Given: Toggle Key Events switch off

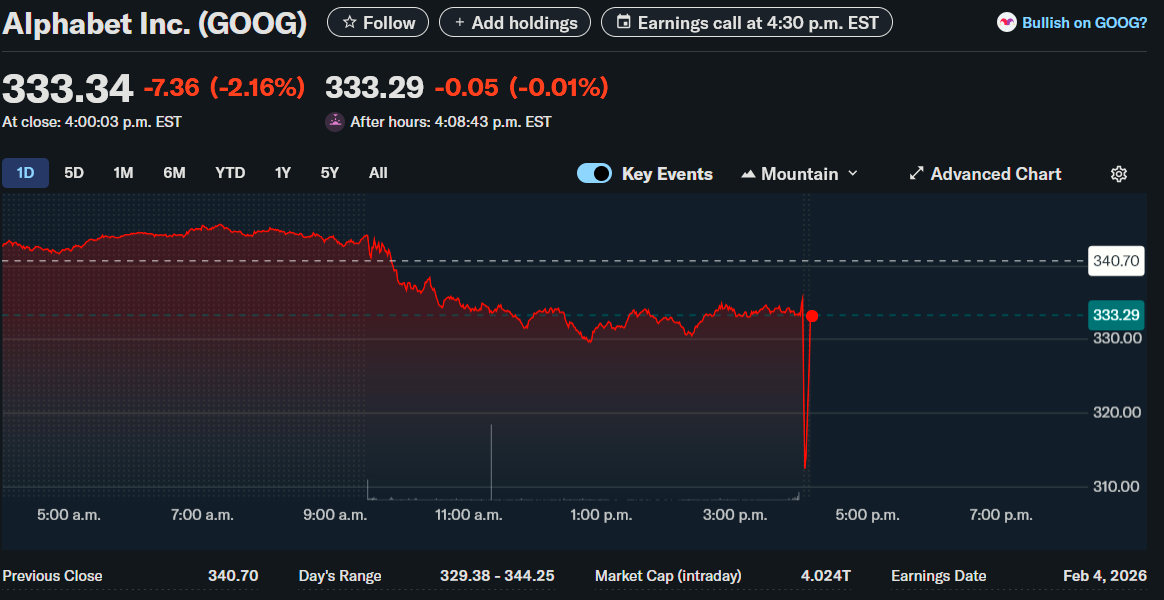Looking at the screenshot, I should point(594,174).
